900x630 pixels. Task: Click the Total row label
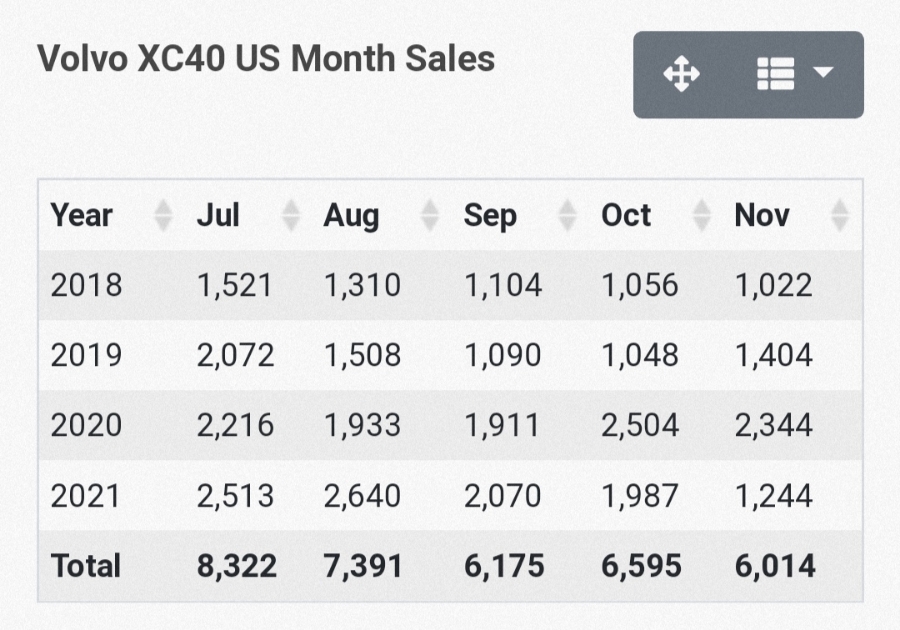coord(85,565)
